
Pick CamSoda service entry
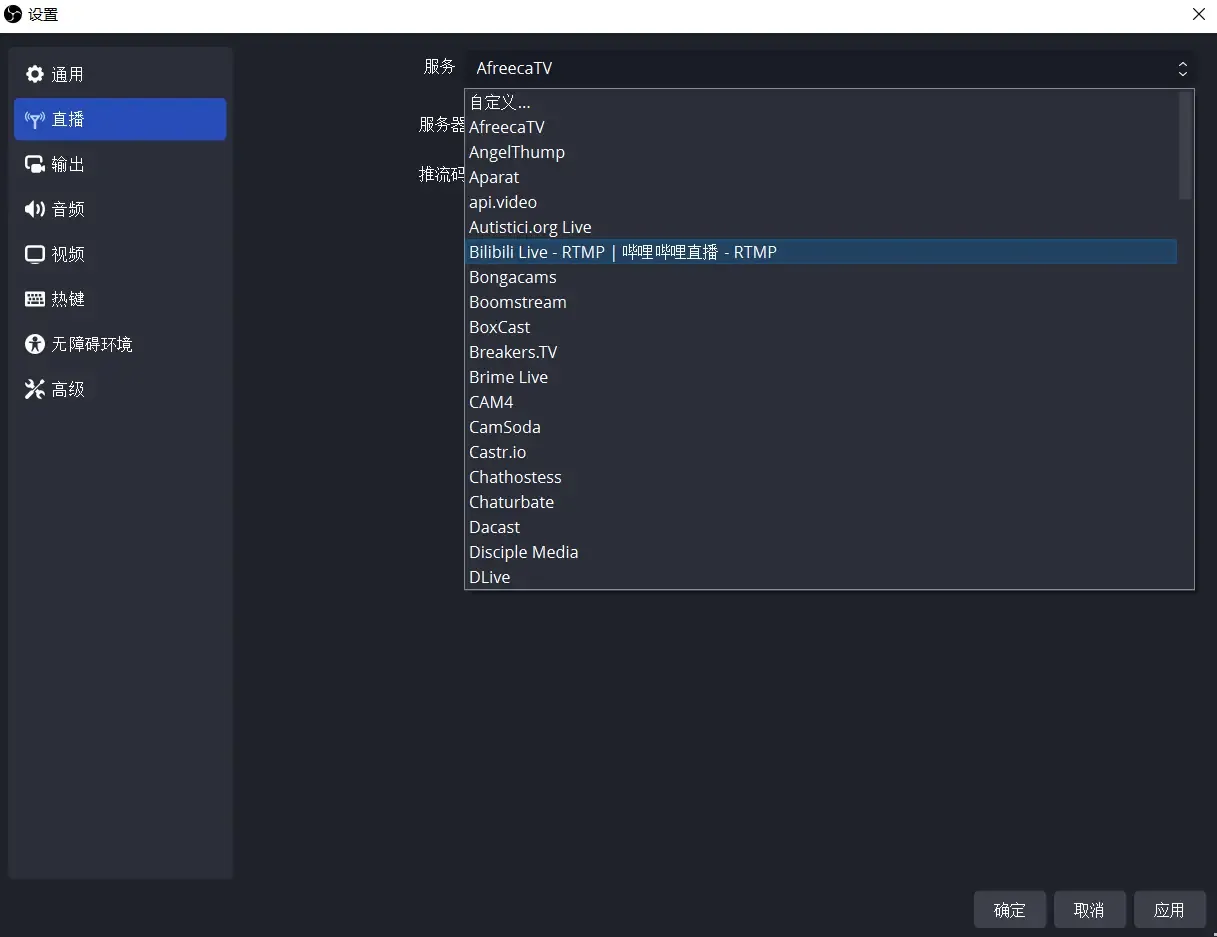tap(821, 427)
